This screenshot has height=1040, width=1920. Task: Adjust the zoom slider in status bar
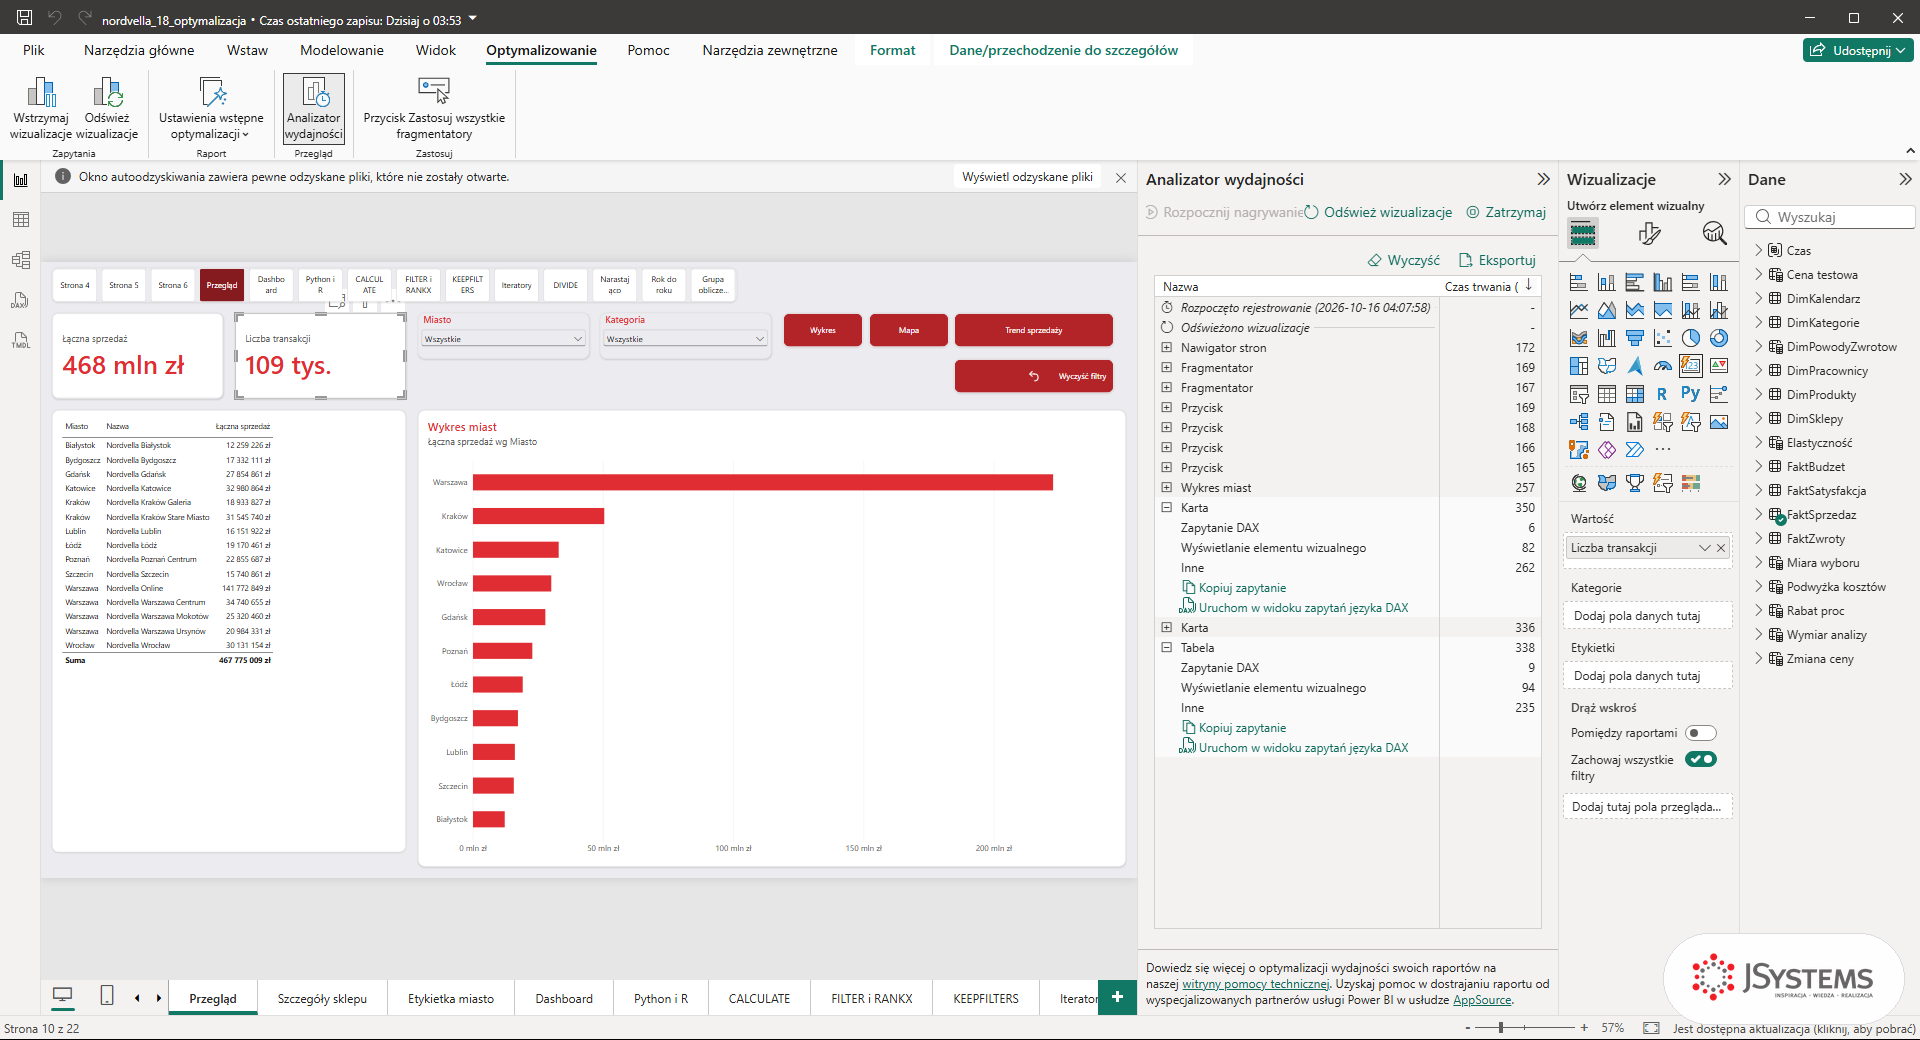1500,1028
